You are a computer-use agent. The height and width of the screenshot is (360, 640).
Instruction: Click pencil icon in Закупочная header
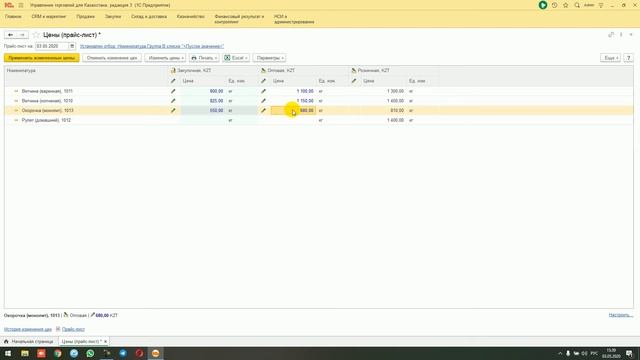[x=173, y=81]
